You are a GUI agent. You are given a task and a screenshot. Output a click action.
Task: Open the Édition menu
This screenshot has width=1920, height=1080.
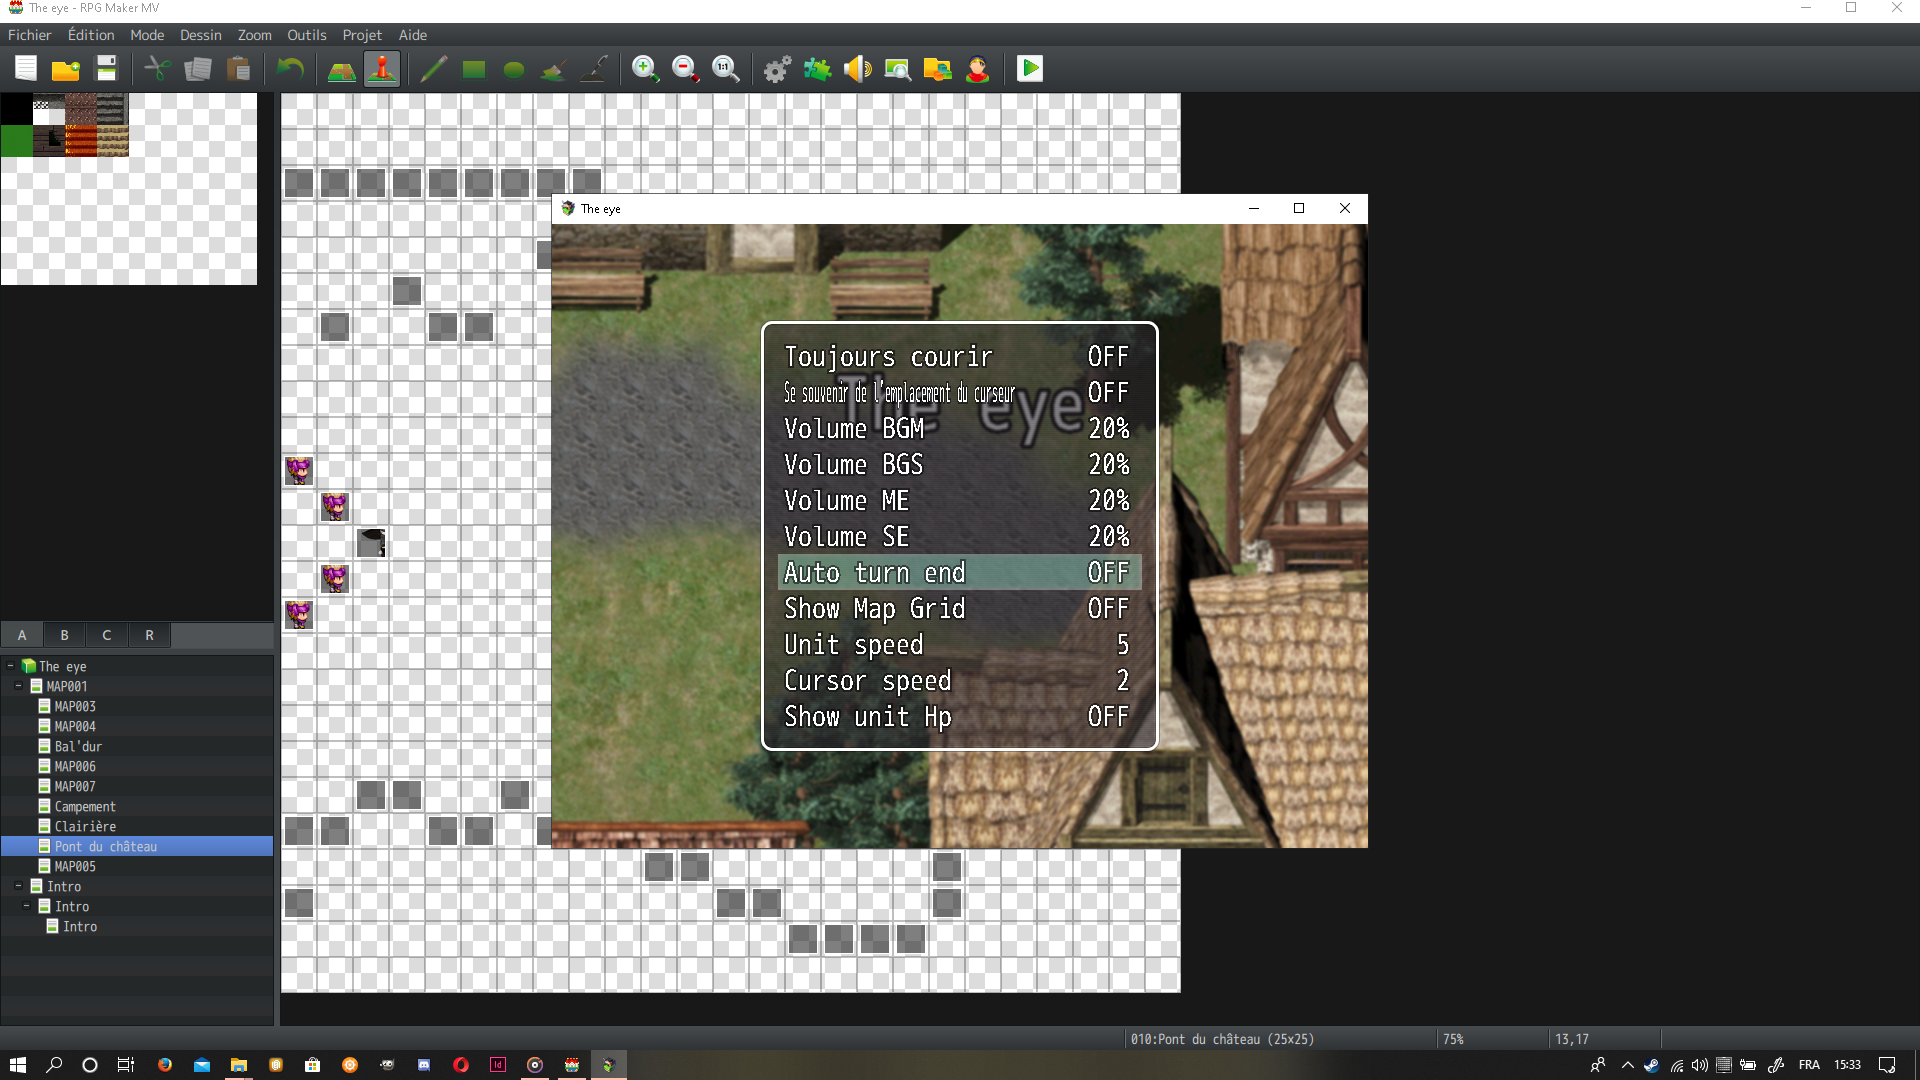click(91, 35)
